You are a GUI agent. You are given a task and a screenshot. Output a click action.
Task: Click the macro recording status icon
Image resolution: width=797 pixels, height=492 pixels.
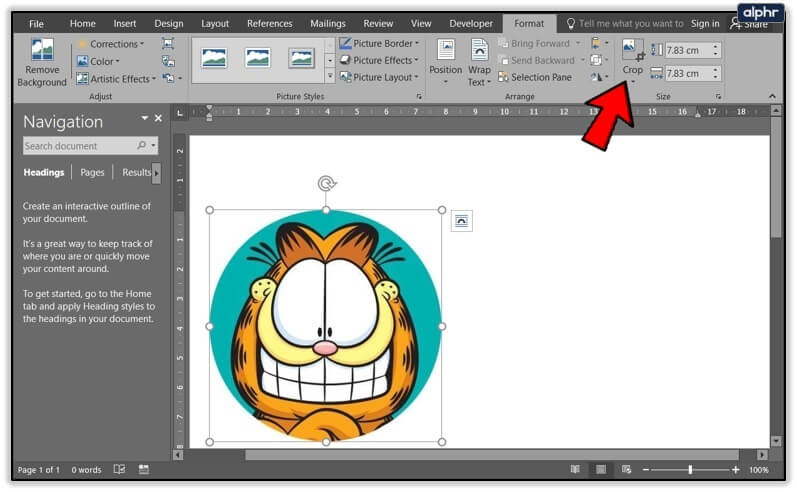(x=144, y=470)
